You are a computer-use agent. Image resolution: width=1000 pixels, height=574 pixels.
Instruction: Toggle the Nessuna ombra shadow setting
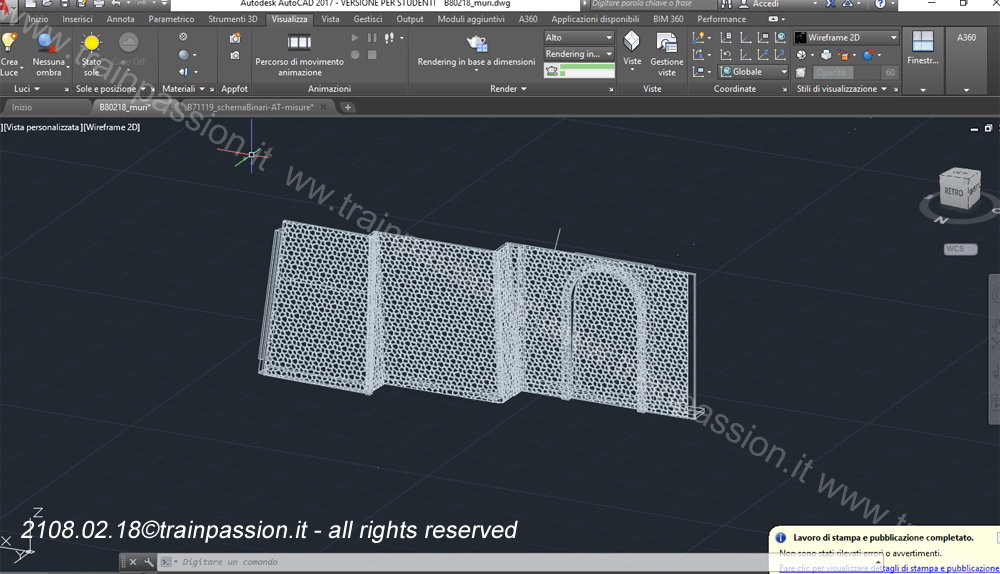point(48,44)
